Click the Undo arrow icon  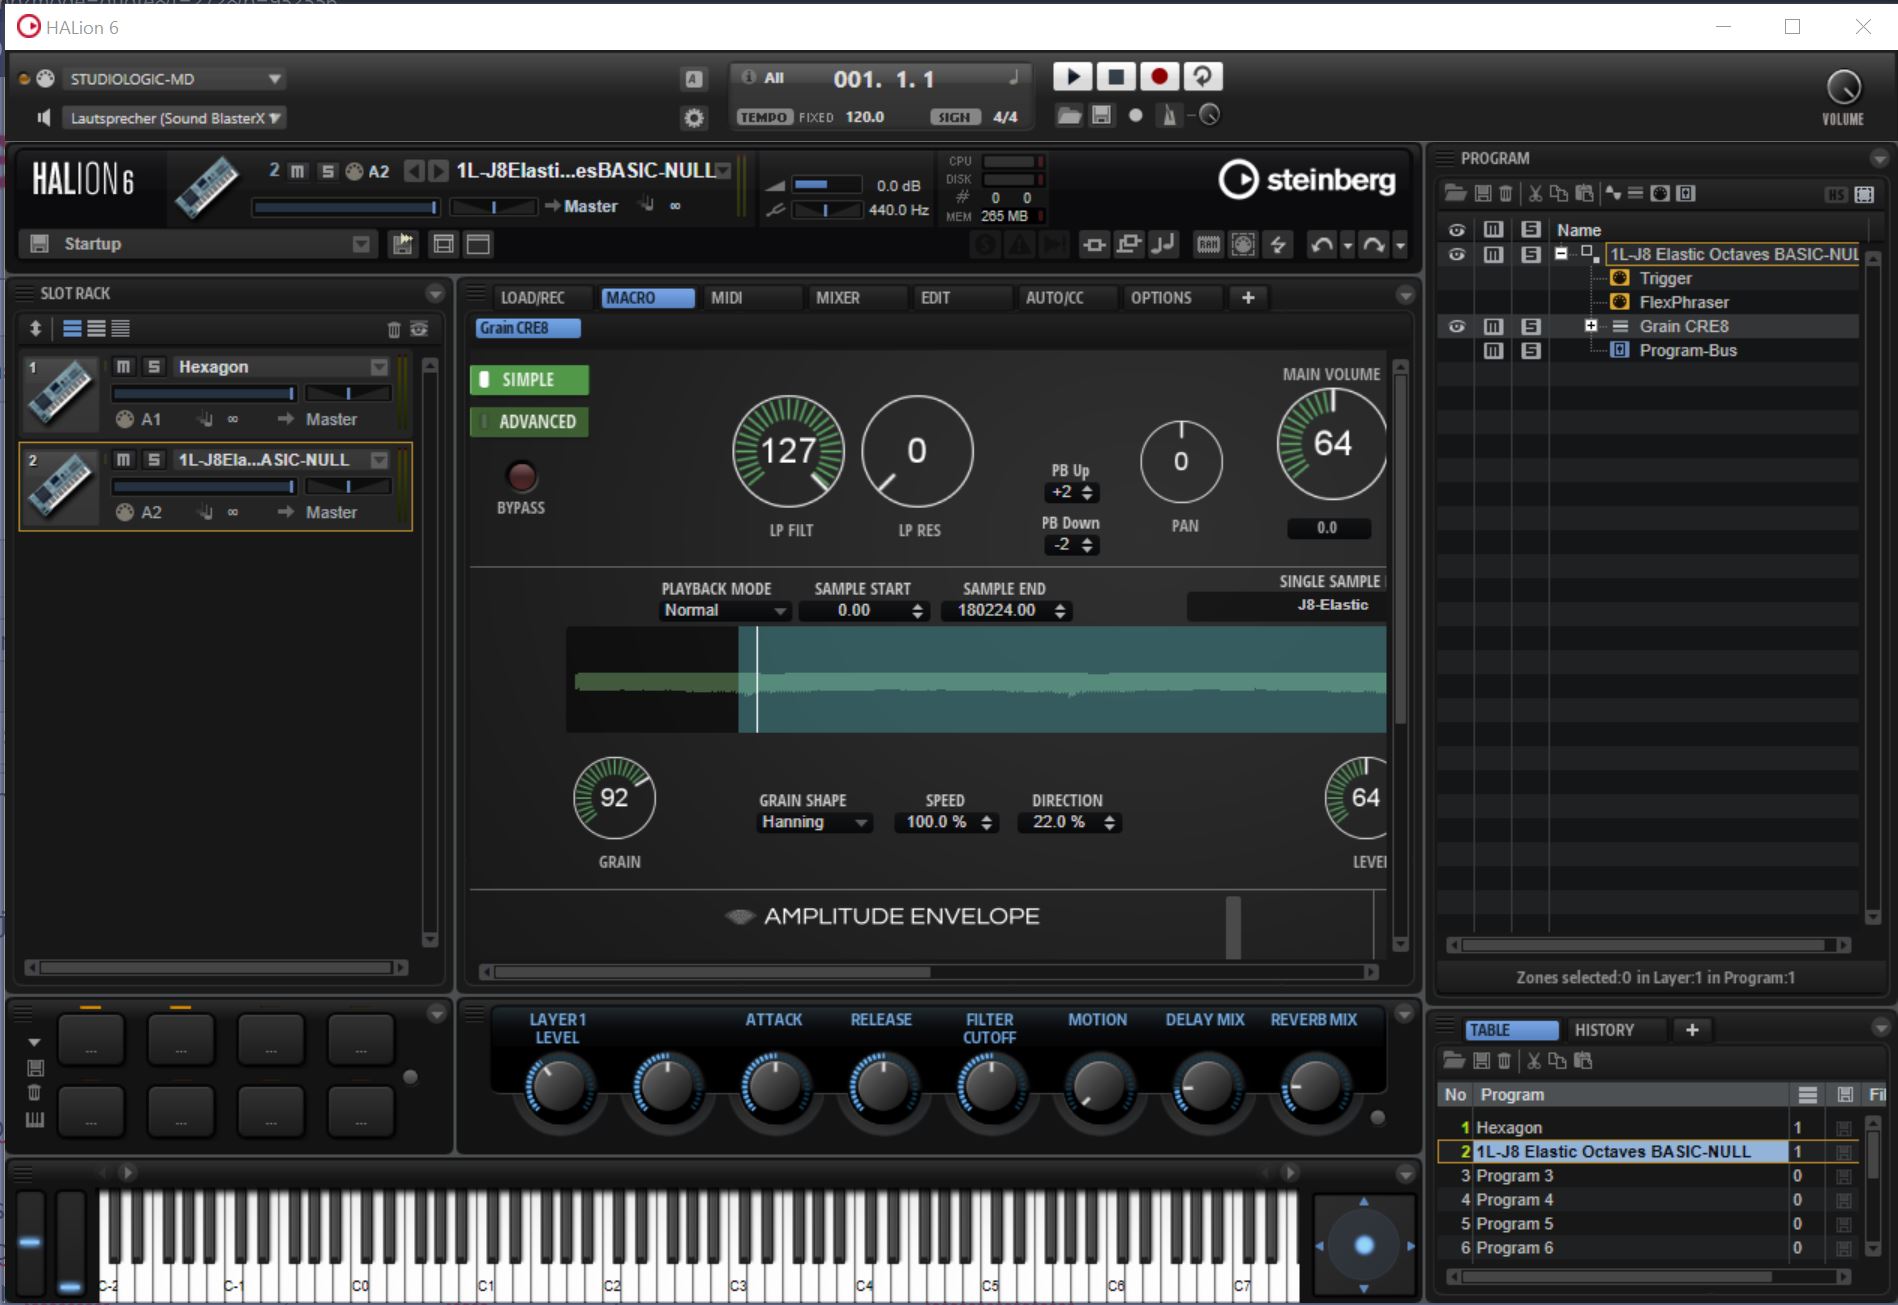pyautogui.click(x=1322, y=245)
